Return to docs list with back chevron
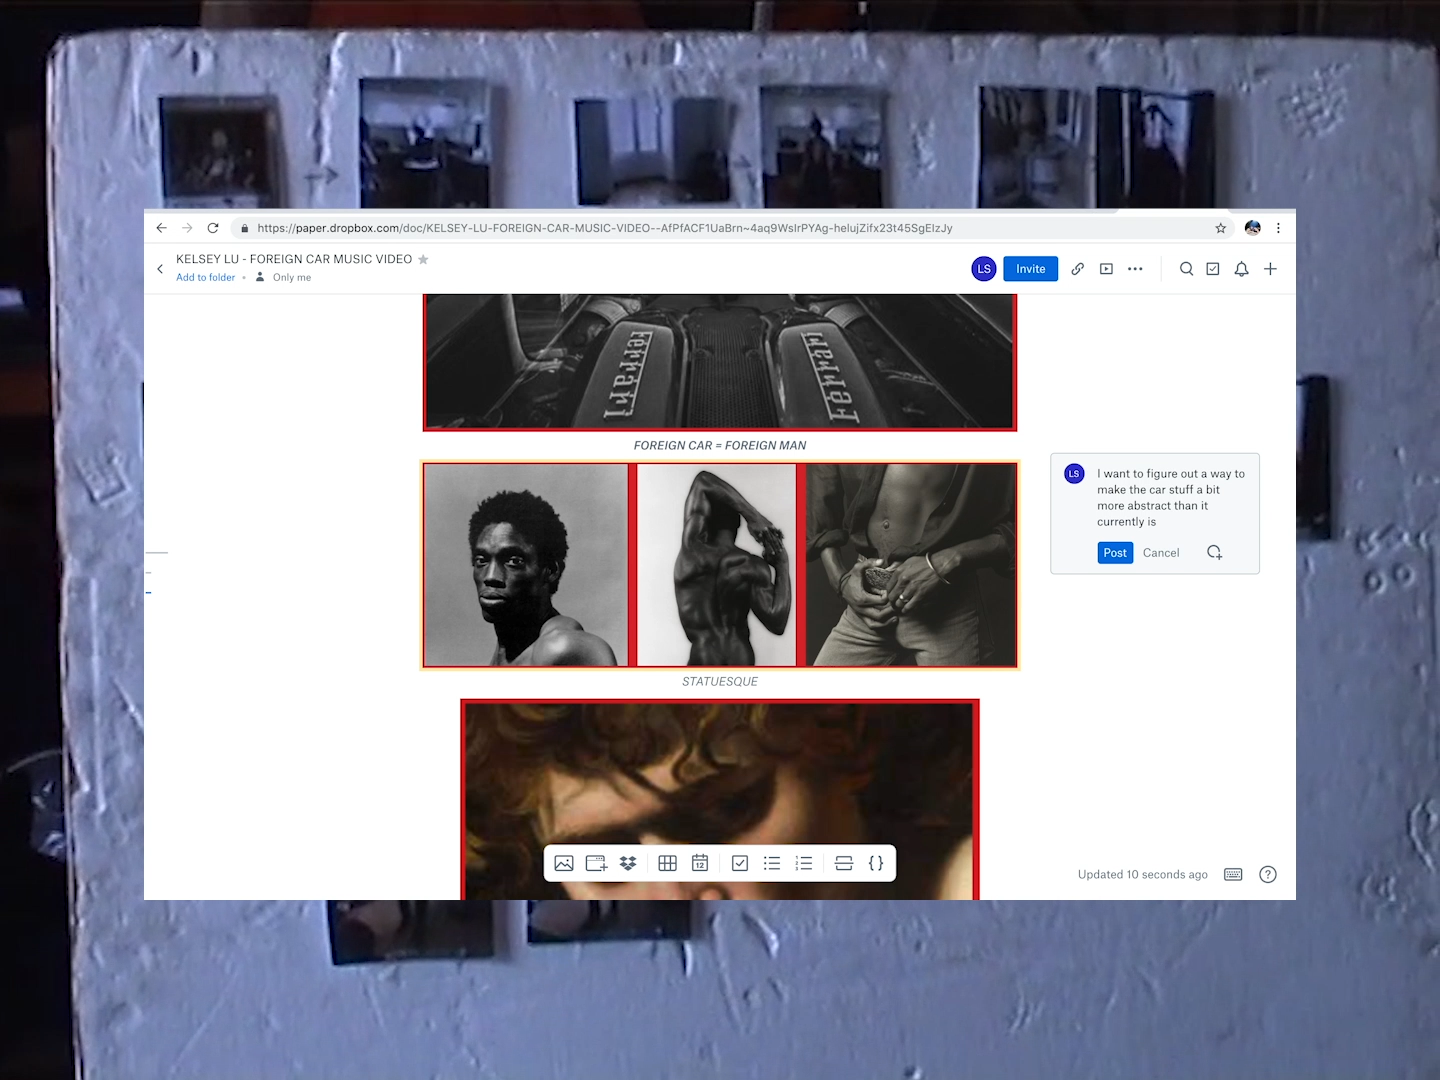1440x1080 pixels. [160, 268]
